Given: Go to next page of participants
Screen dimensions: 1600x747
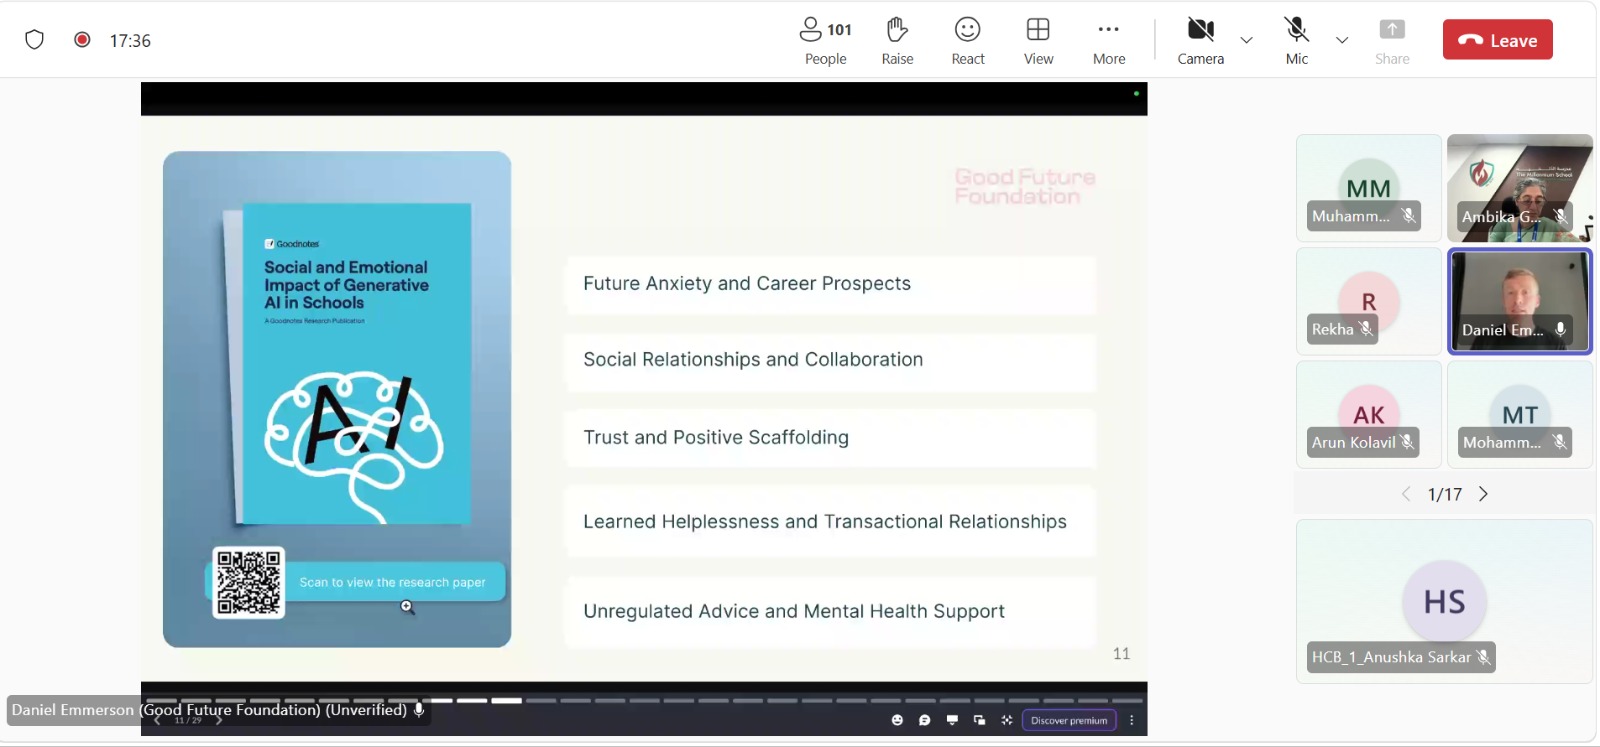Looking at the screenshot, I should (x=1483, y=494).
